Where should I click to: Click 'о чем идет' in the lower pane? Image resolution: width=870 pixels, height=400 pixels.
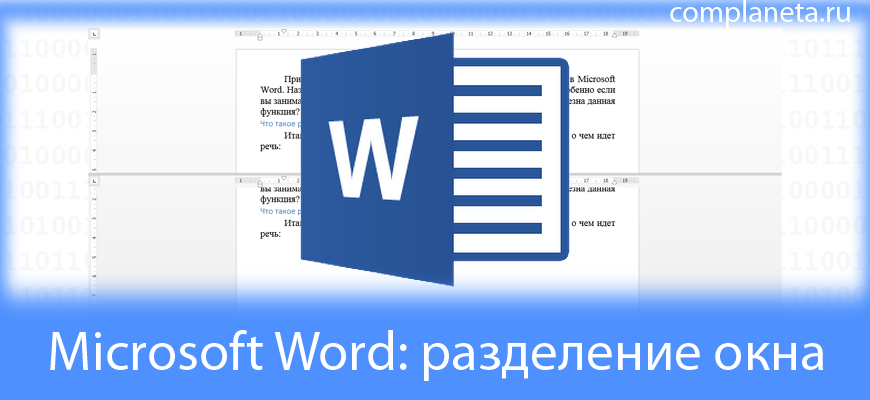pos(593,223)
